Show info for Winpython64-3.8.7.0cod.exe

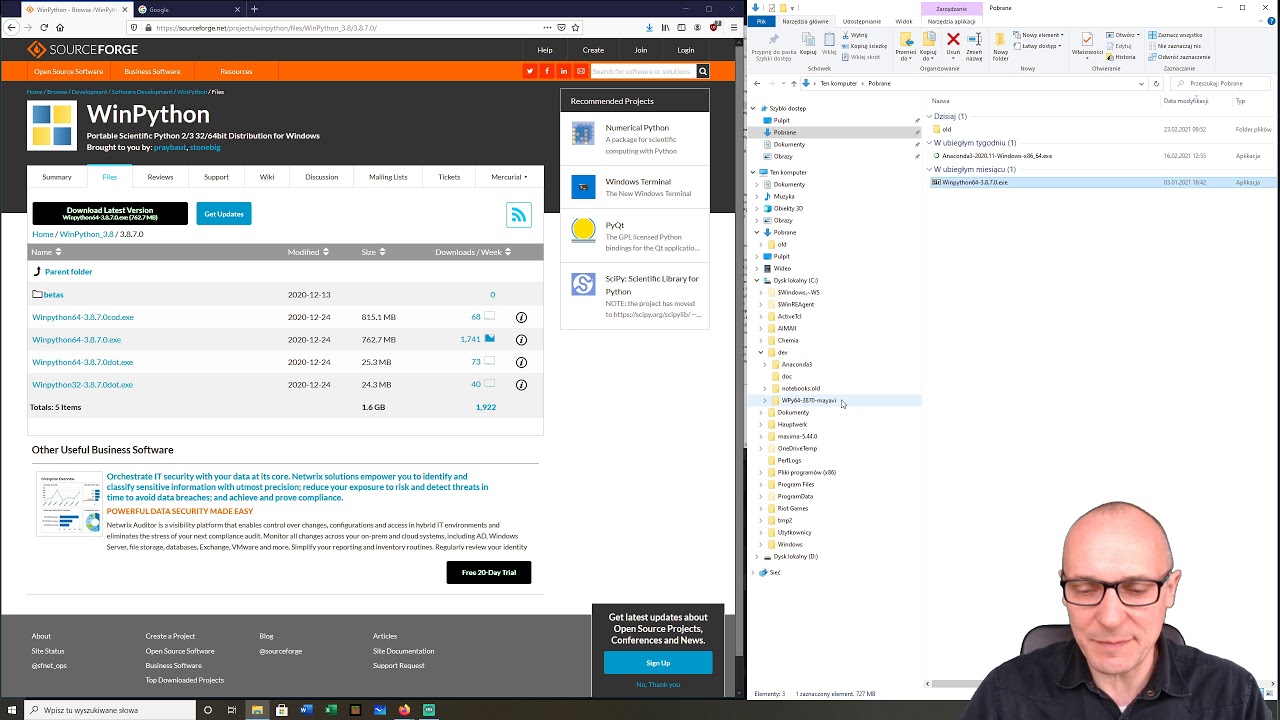point(521,317)
